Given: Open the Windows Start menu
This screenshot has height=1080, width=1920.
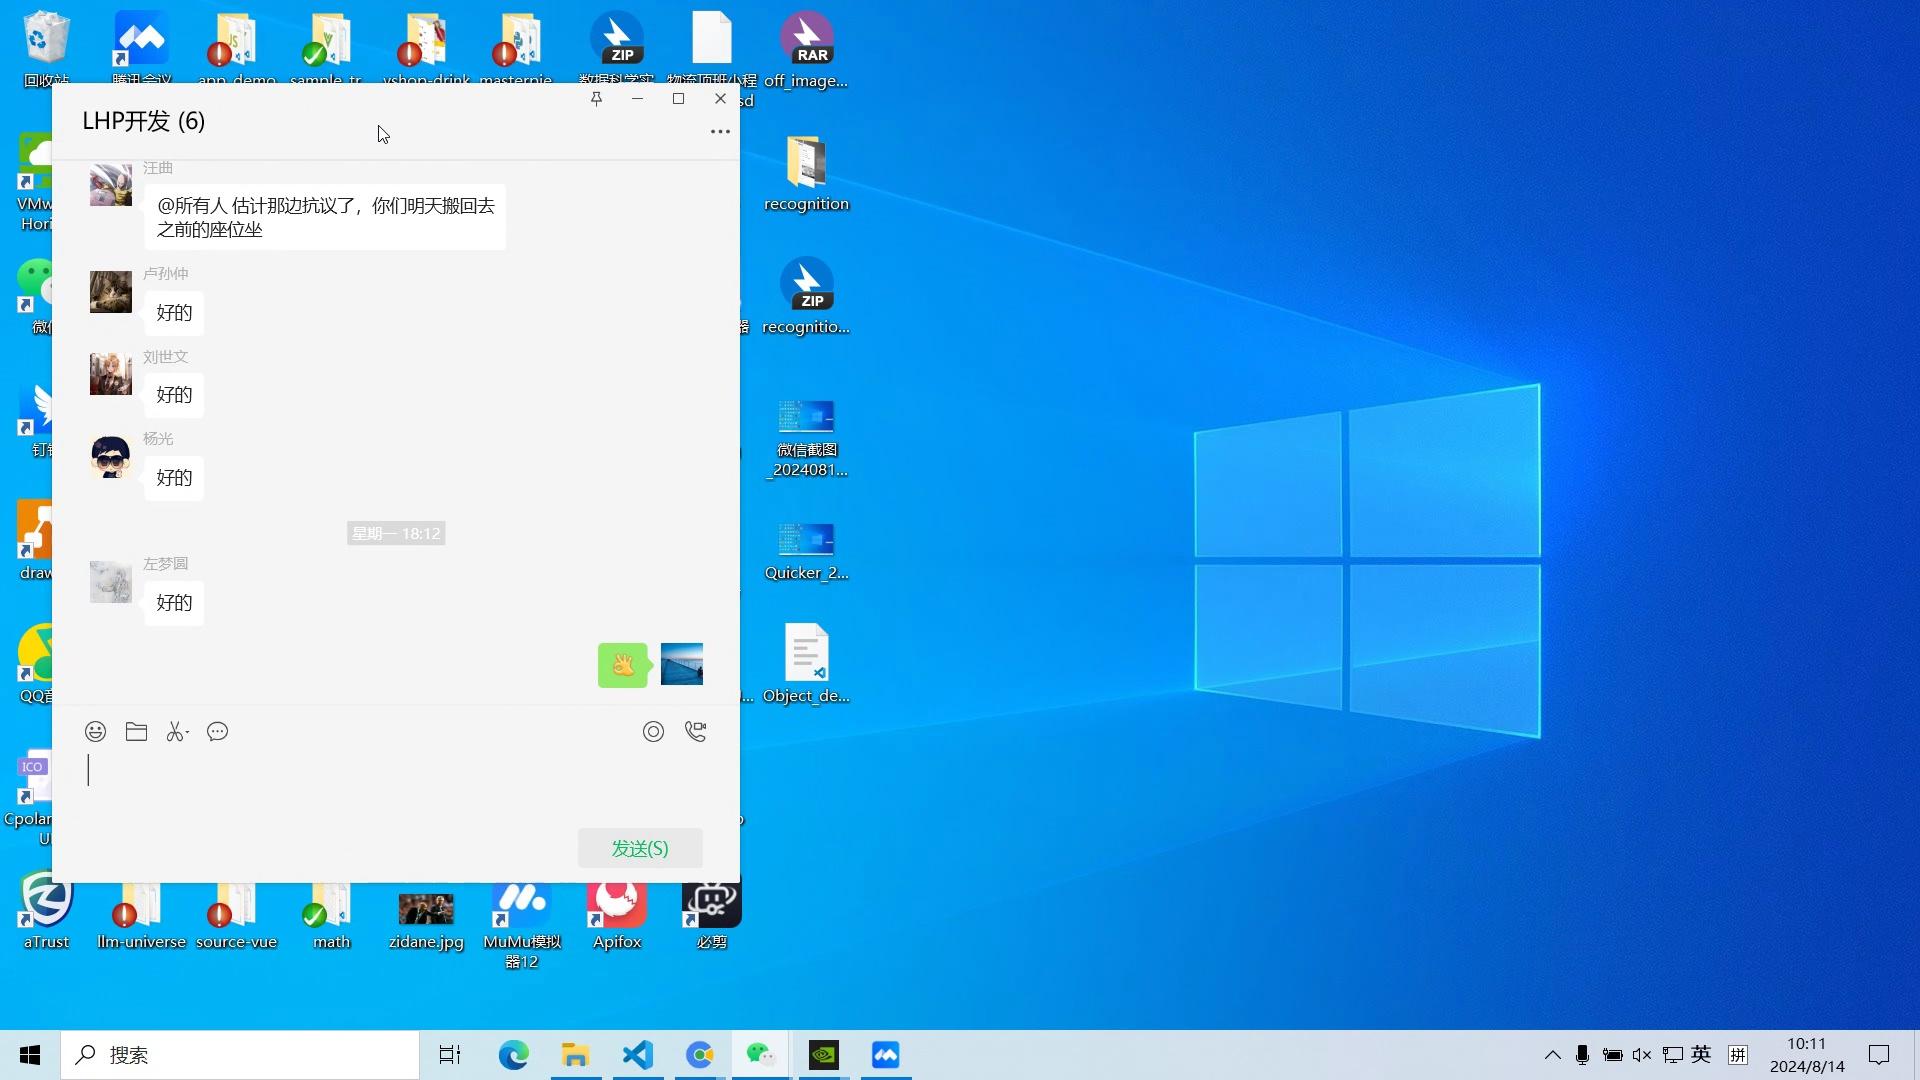Looking at the screenshot, I should [x=30, y=1055].
